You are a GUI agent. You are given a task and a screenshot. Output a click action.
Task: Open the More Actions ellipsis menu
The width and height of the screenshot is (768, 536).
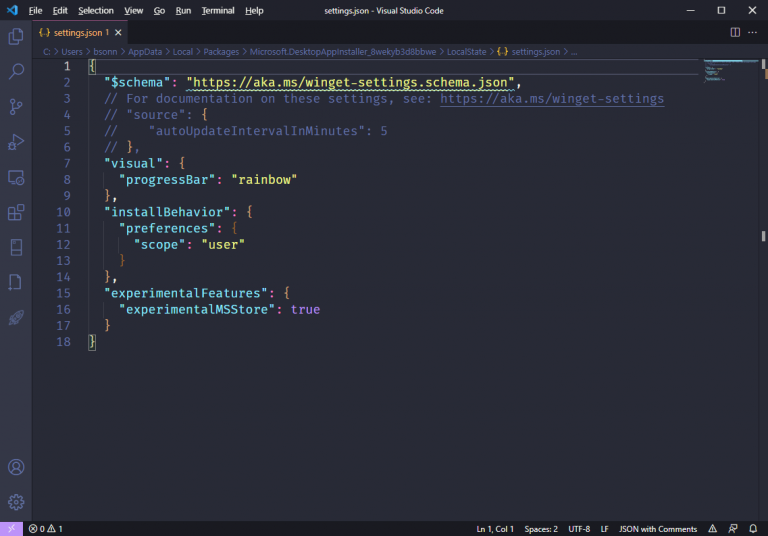click(752, 32)
